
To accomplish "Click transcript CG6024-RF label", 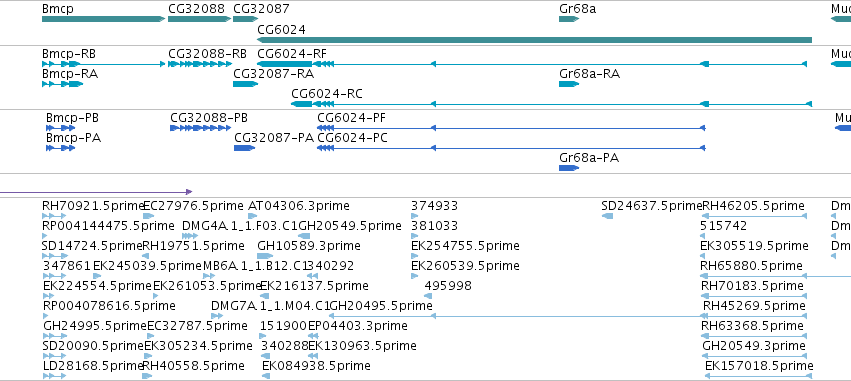I will tap(292, 54).
